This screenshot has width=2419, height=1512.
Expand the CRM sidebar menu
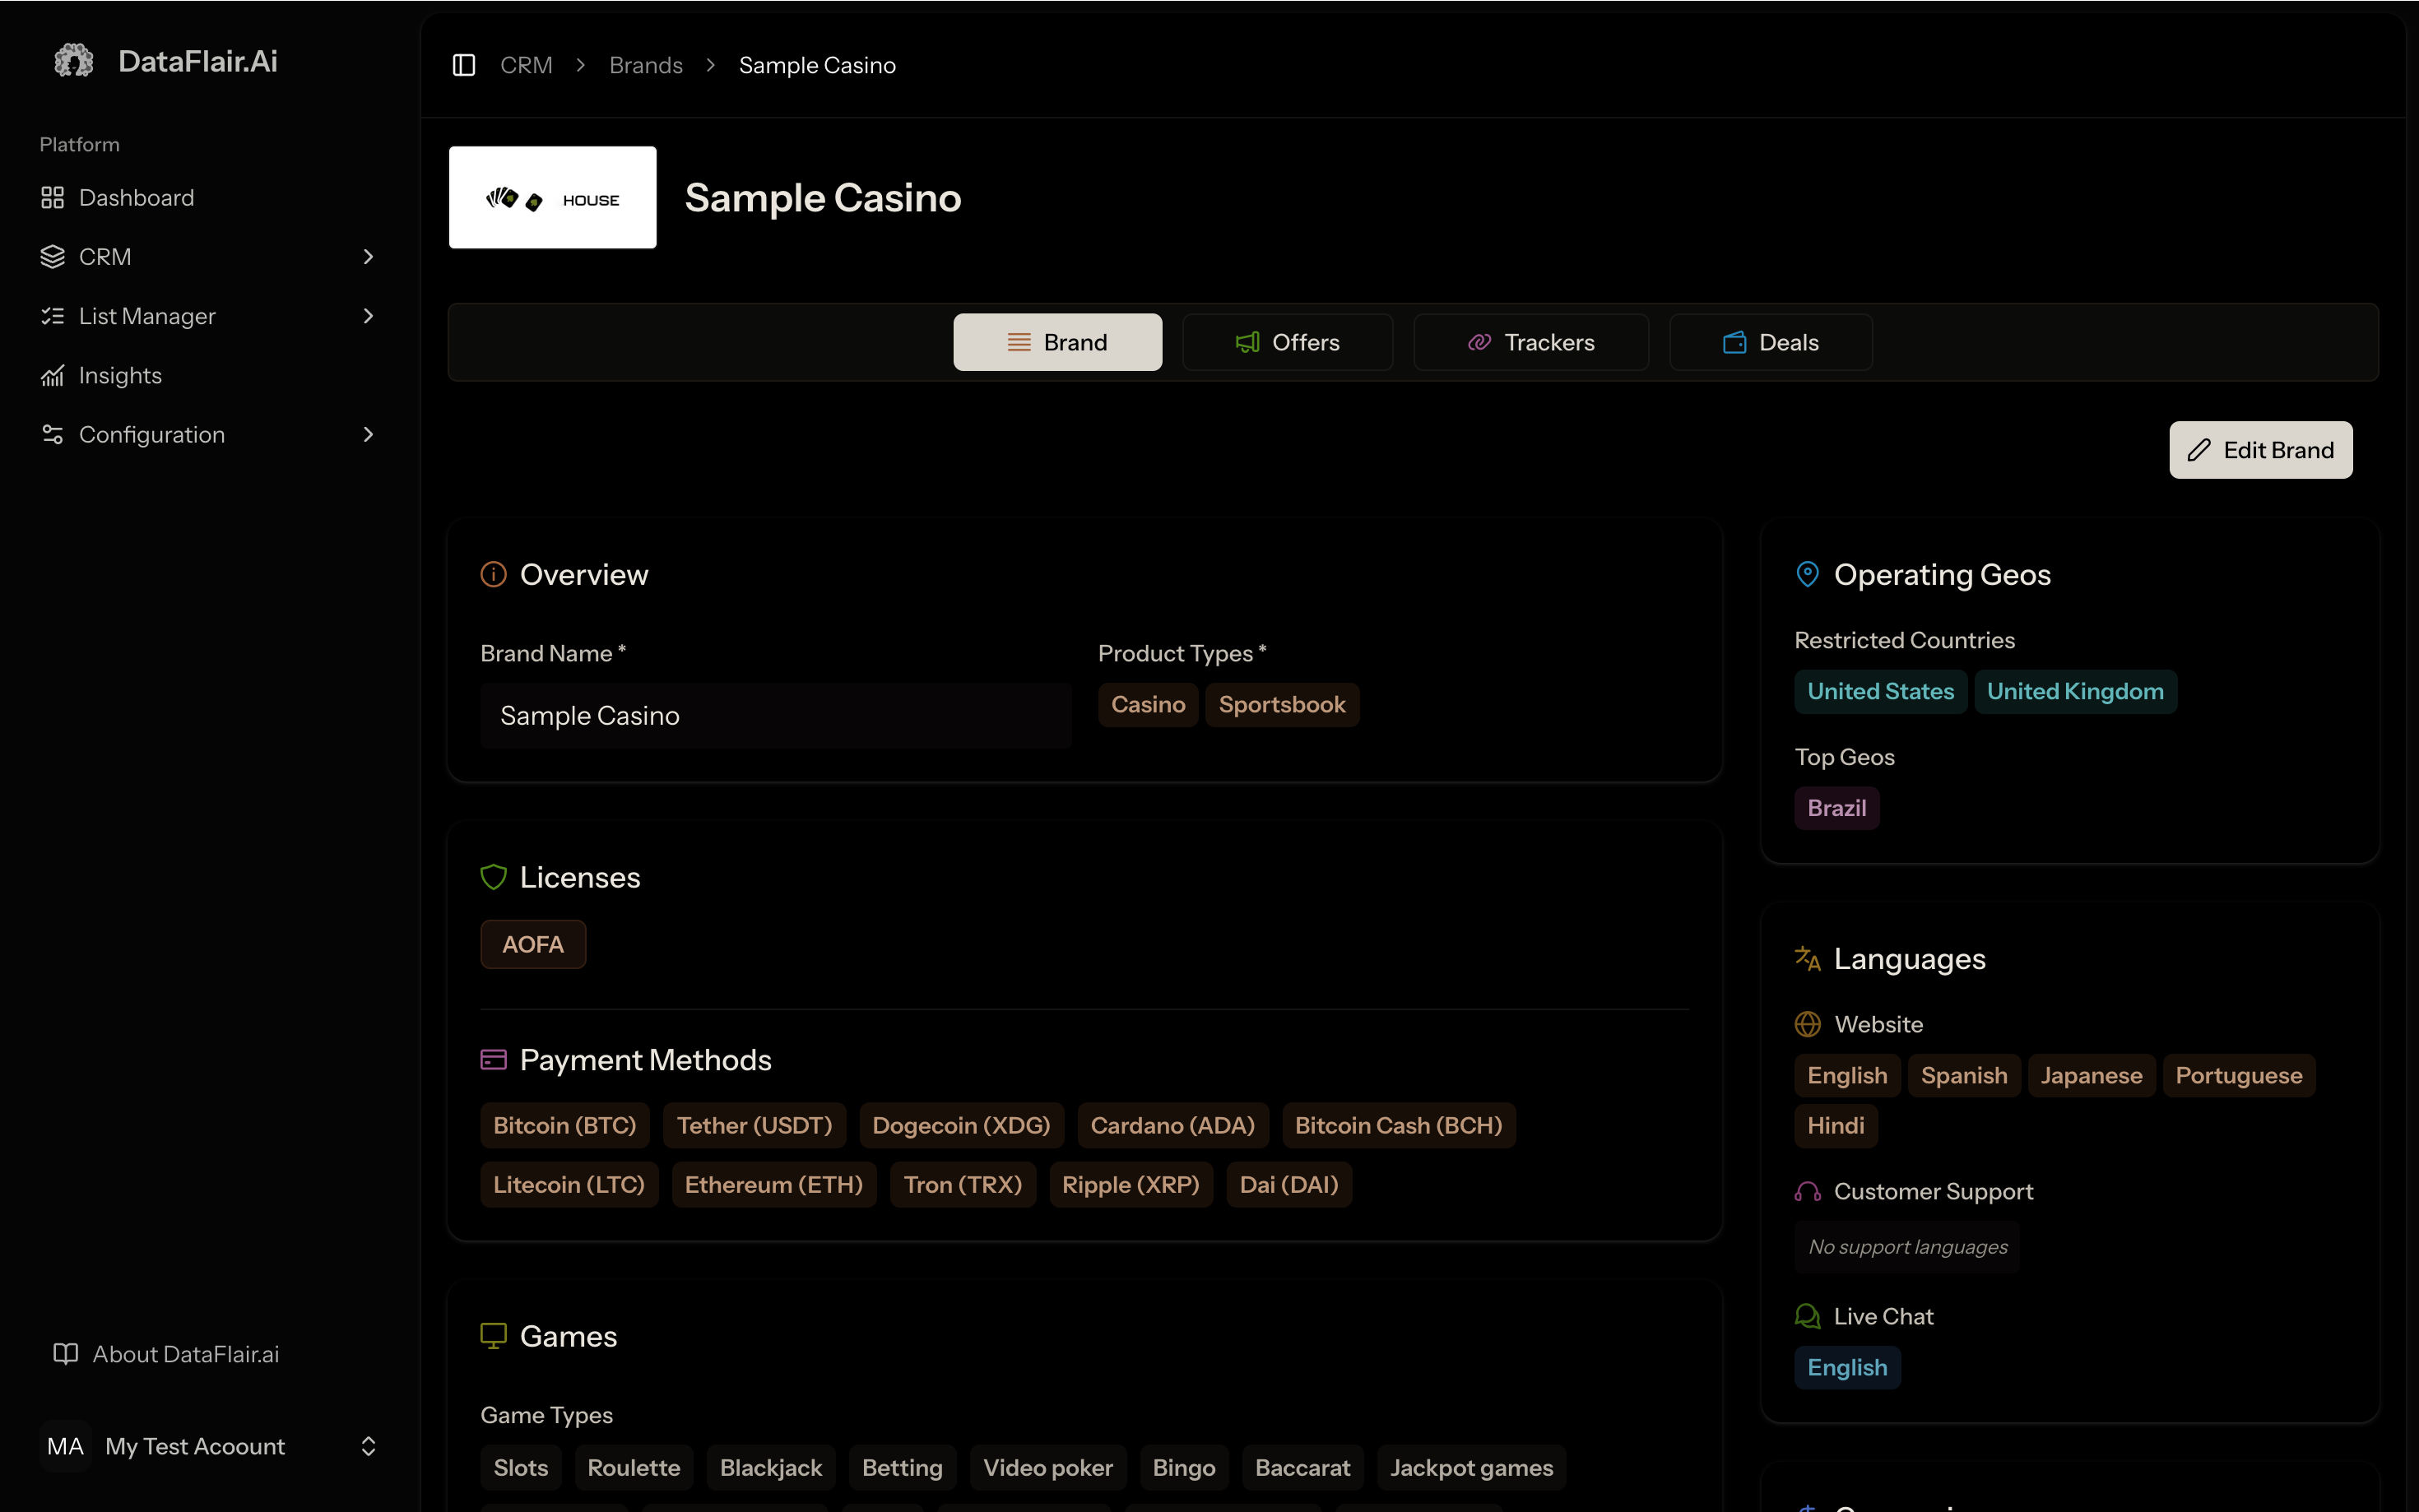coord(368,257)
